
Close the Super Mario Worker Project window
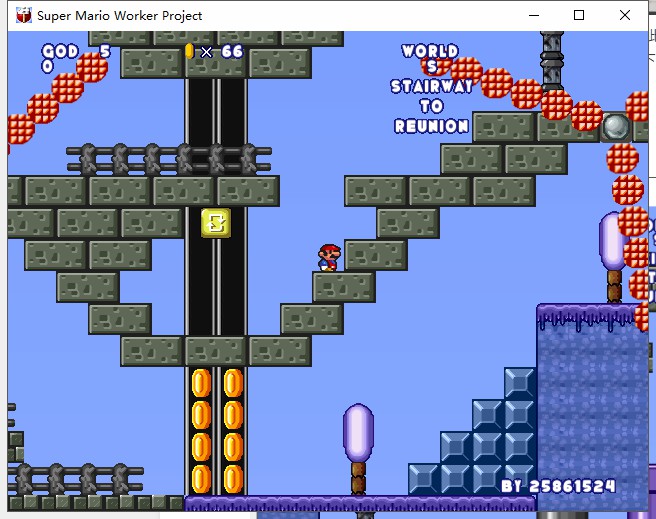click(x=625, y=15)
